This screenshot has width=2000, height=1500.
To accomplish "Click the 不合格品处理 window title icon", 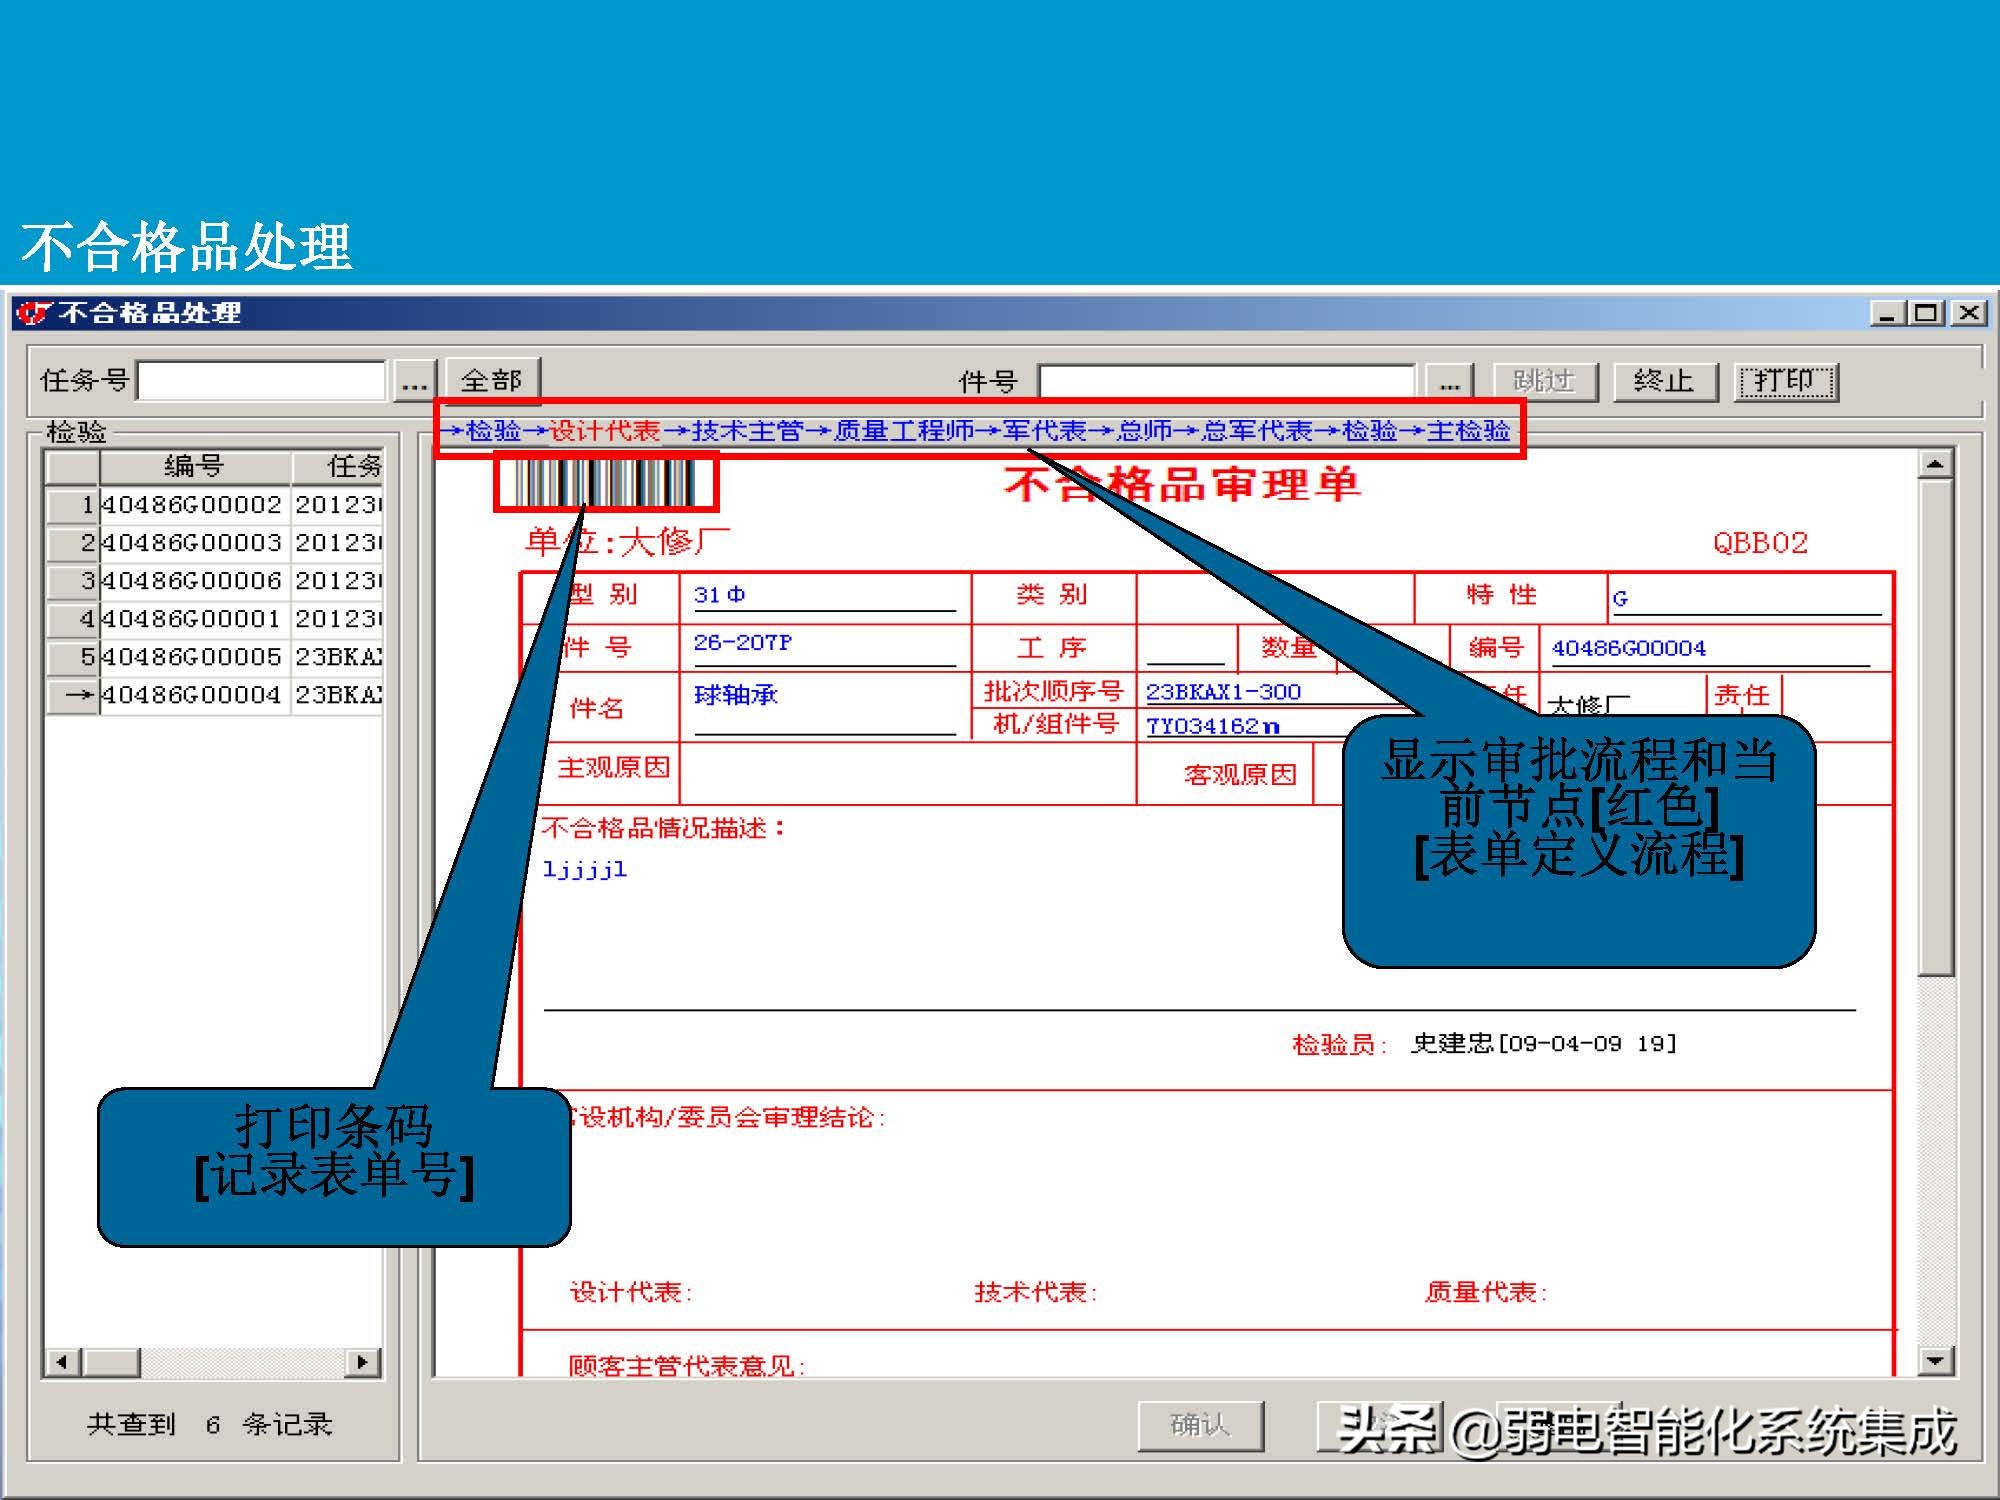I will pos(32,313).
